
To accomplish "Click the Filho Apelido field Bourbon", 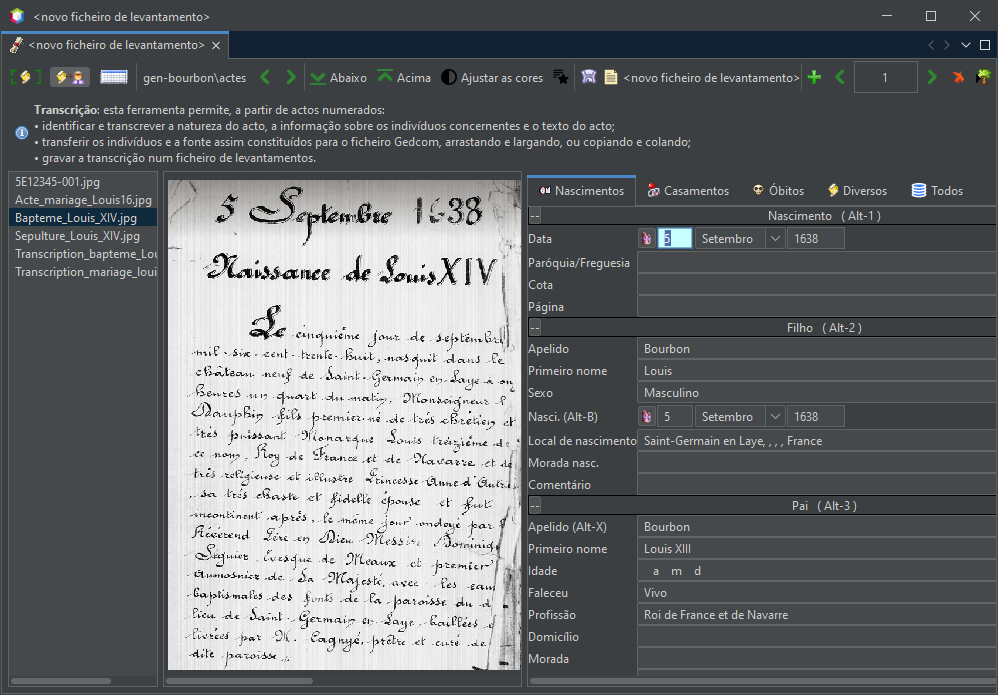I will click(x=817, y=349).
